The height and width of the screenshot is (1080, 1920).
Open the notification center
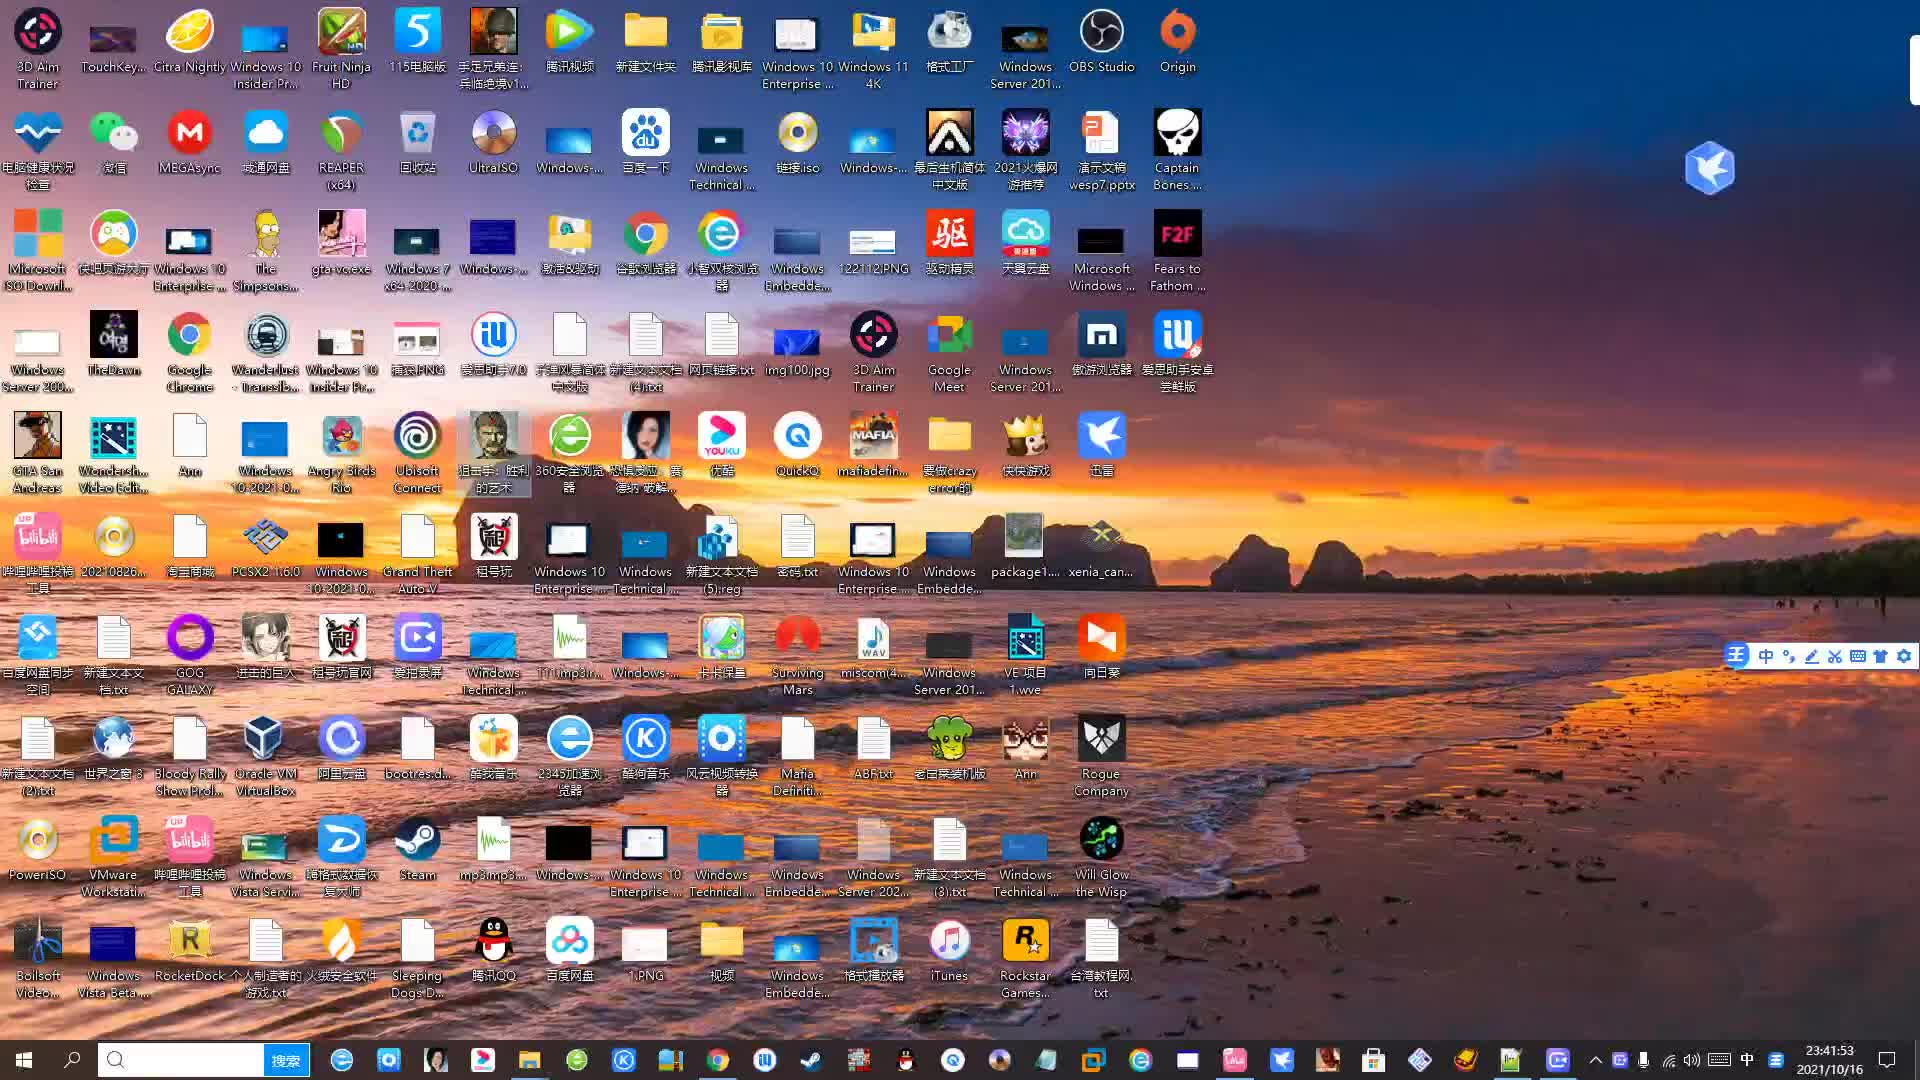tap(1887, 1060)
